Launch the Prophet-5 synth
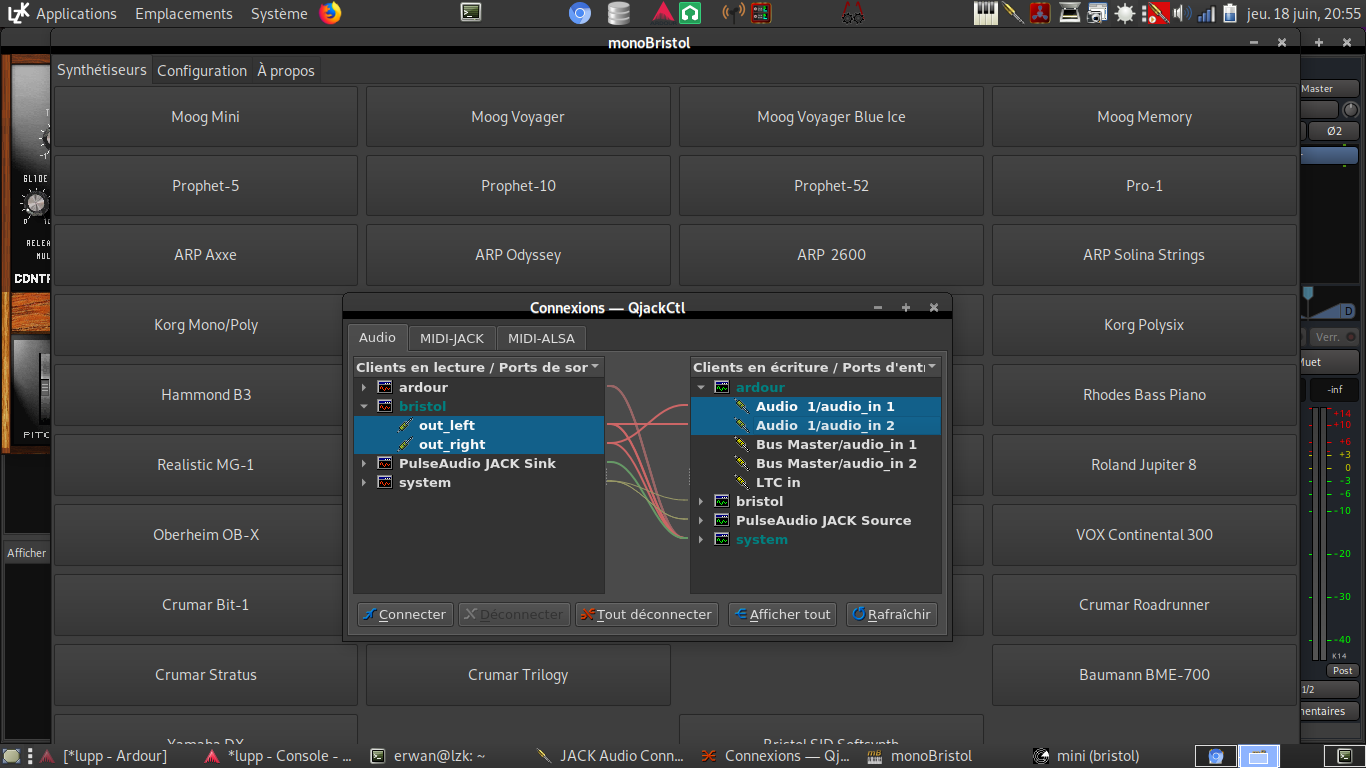Image resolution: width=1366 pixels, height=768 pixels. coord(206,186)
